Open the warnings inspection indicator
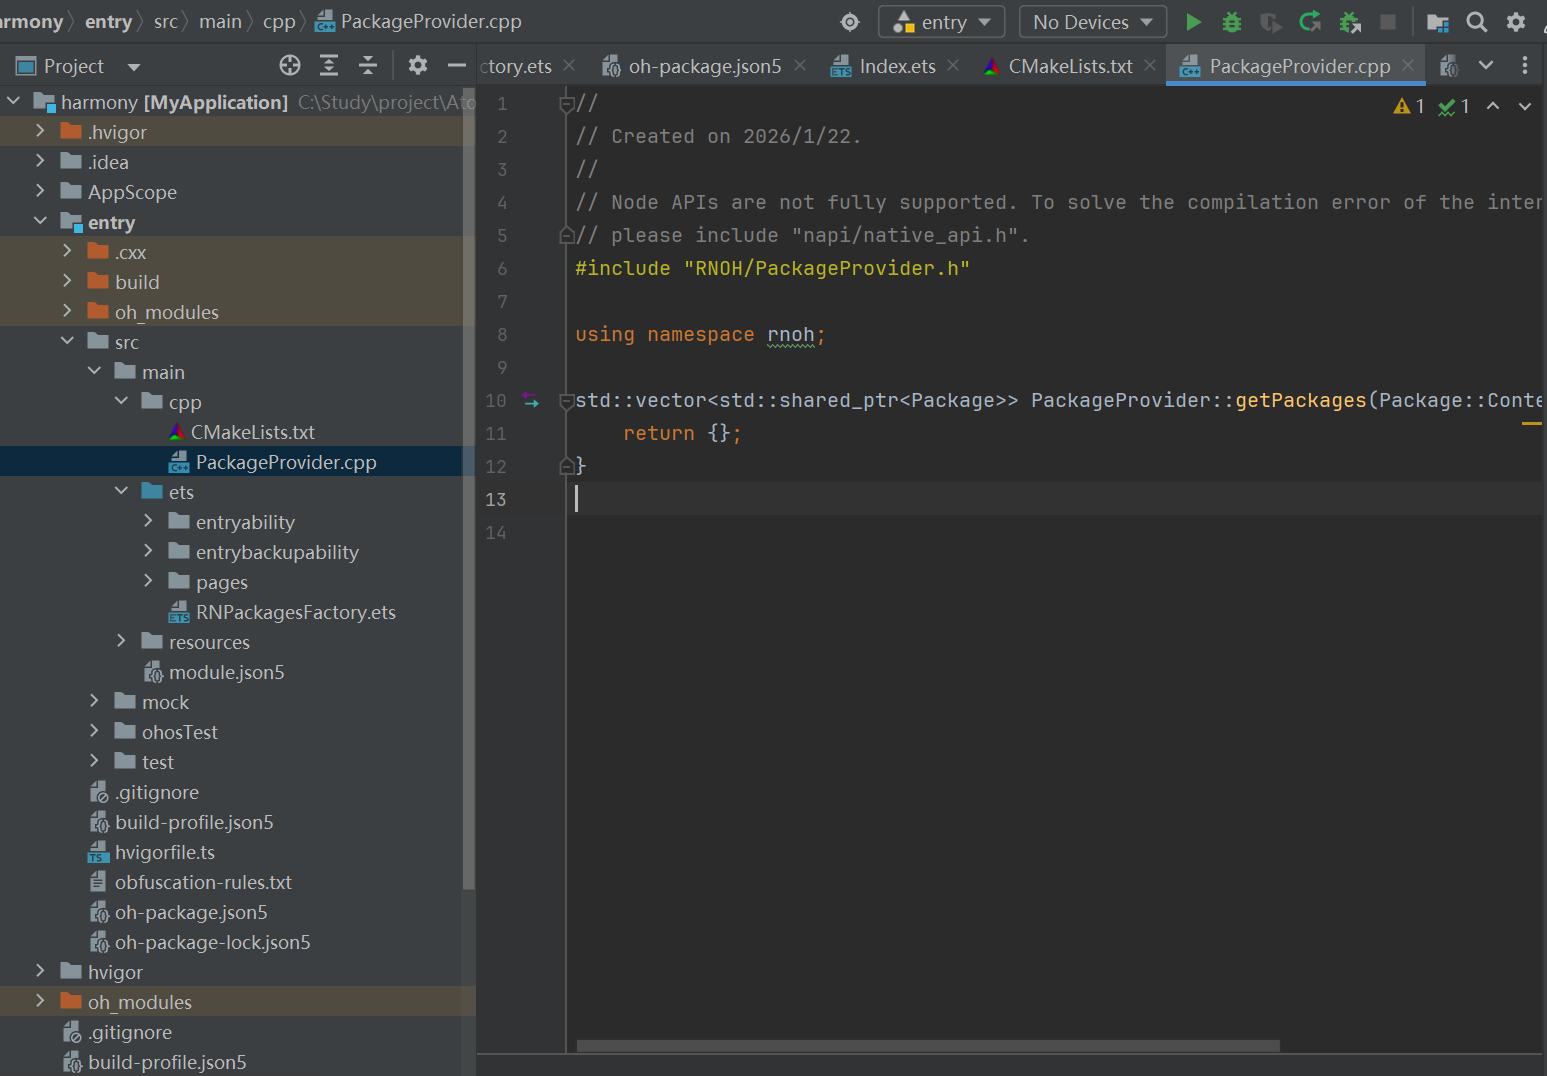This screenshot has width=1547, height=1076. (x=1409, y=106)
